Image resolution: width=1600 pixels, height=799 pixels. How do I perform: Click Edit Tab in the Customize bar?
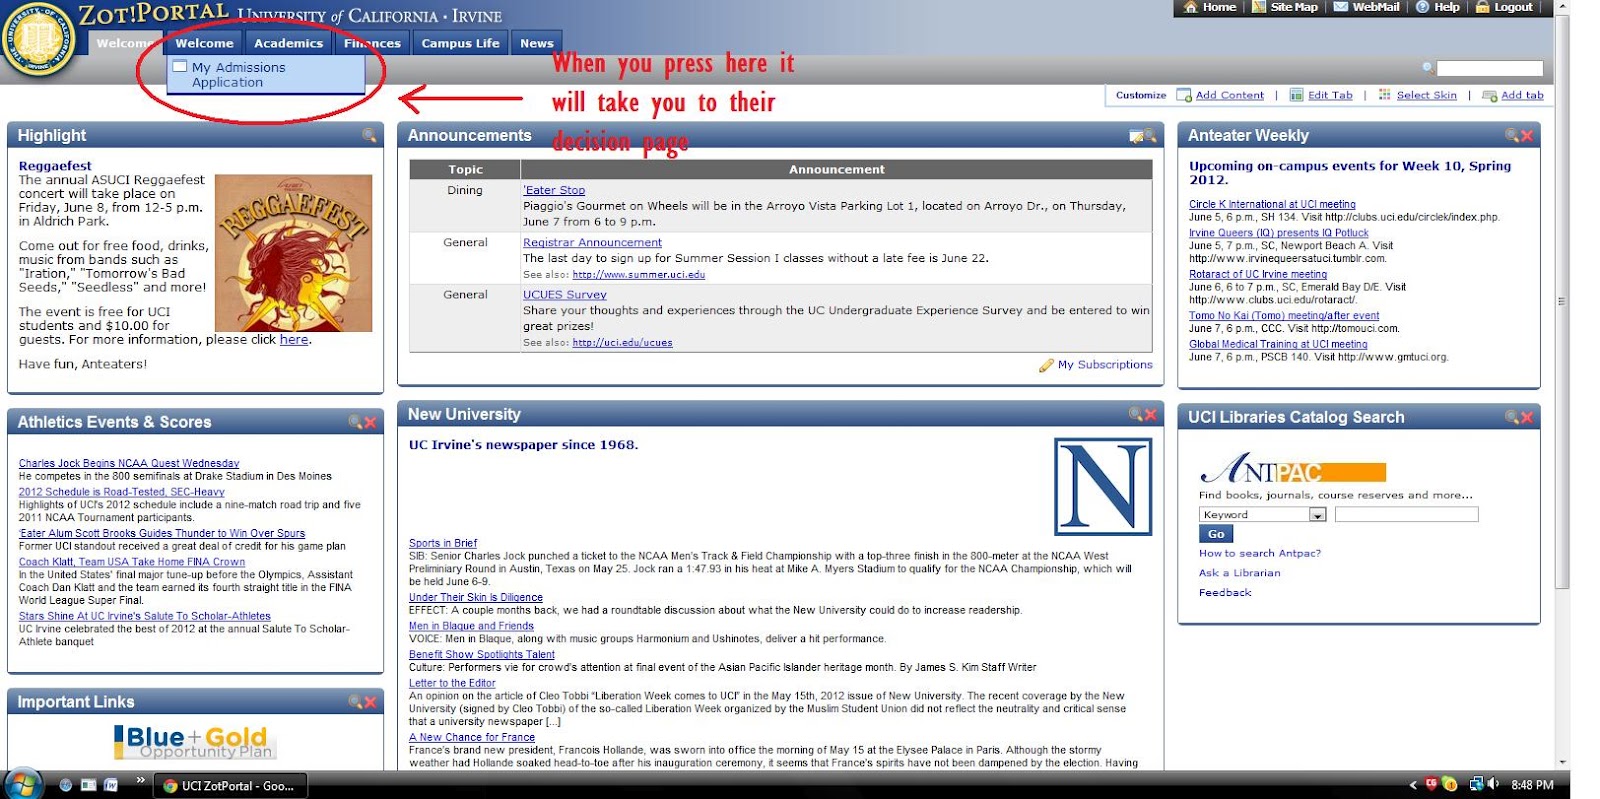[1330, 95]
